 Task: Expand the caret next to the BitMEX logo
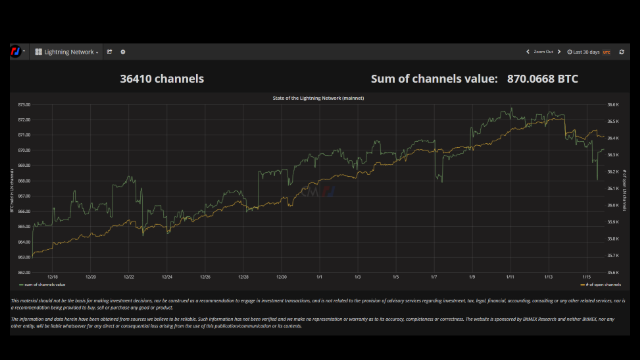coord(24,51)
